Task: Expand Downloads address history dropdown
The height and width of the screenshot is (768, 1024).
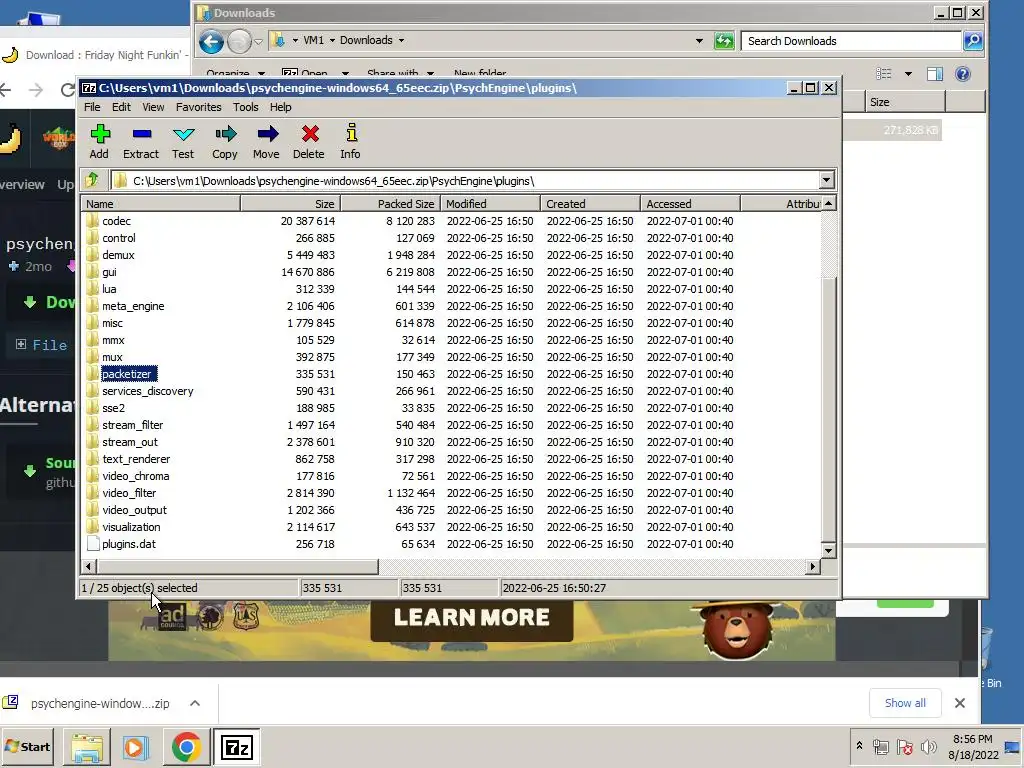Action: 699,40
